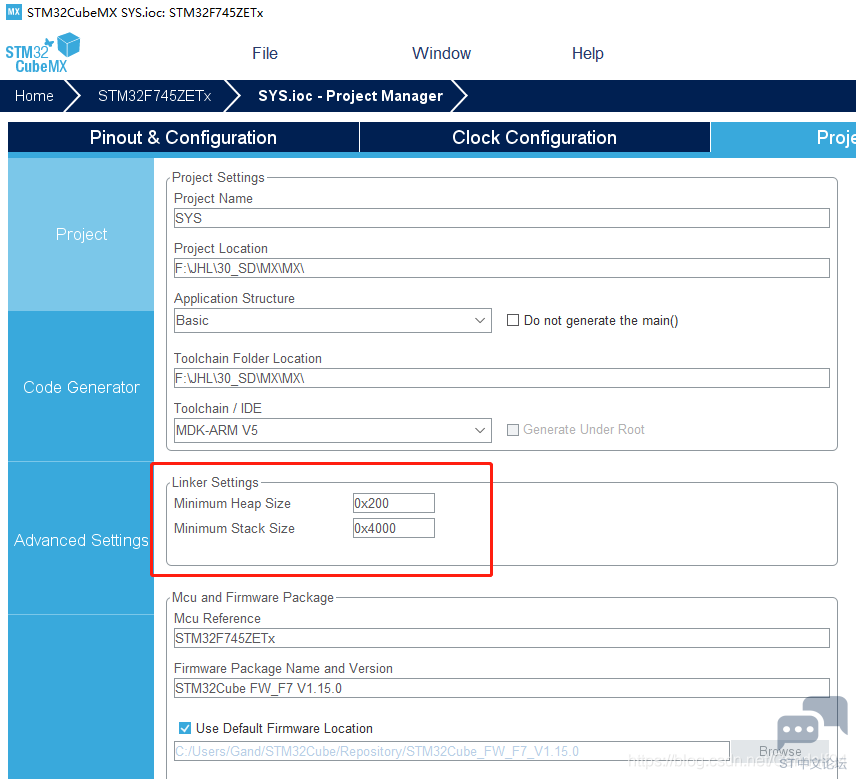
Task: Uncheck Use Default Firmware Location
Action: [x=185, y=728]
